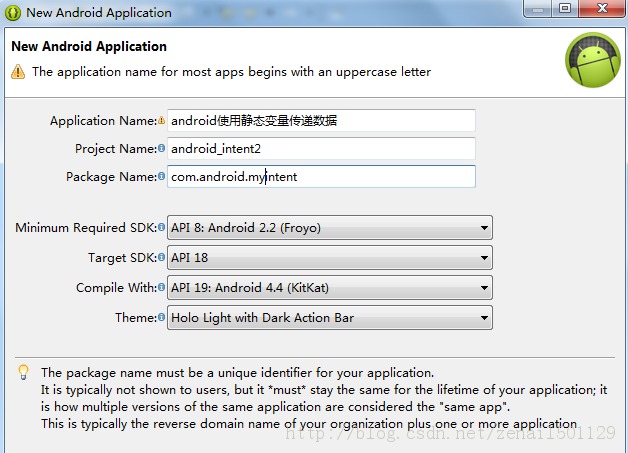Click the Android title bar window icon

(x=13, y=13)
